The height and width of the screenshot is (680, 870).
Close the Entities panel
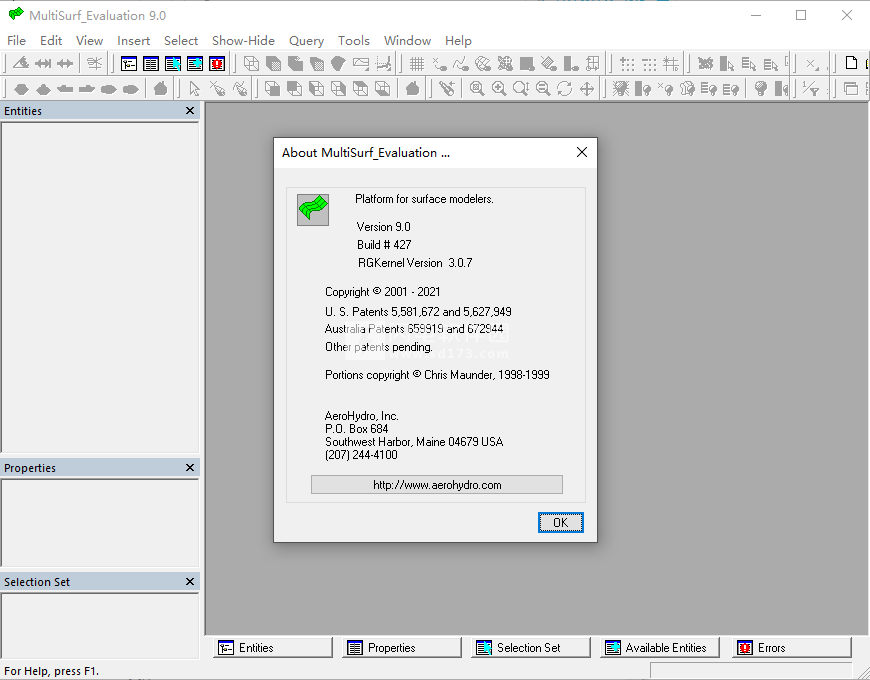pyautogui.click(x=190, y=111)
